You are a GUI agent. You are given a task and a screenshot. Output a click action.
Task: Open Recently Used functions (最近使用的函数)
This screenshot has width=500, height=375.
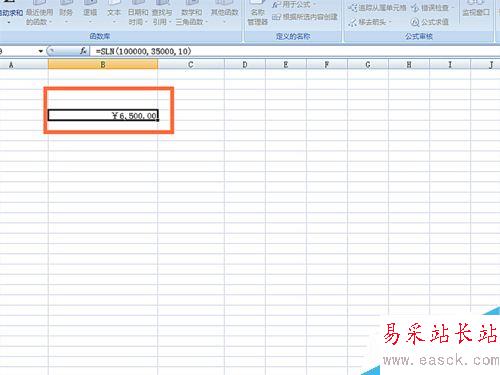pos(39,14)
